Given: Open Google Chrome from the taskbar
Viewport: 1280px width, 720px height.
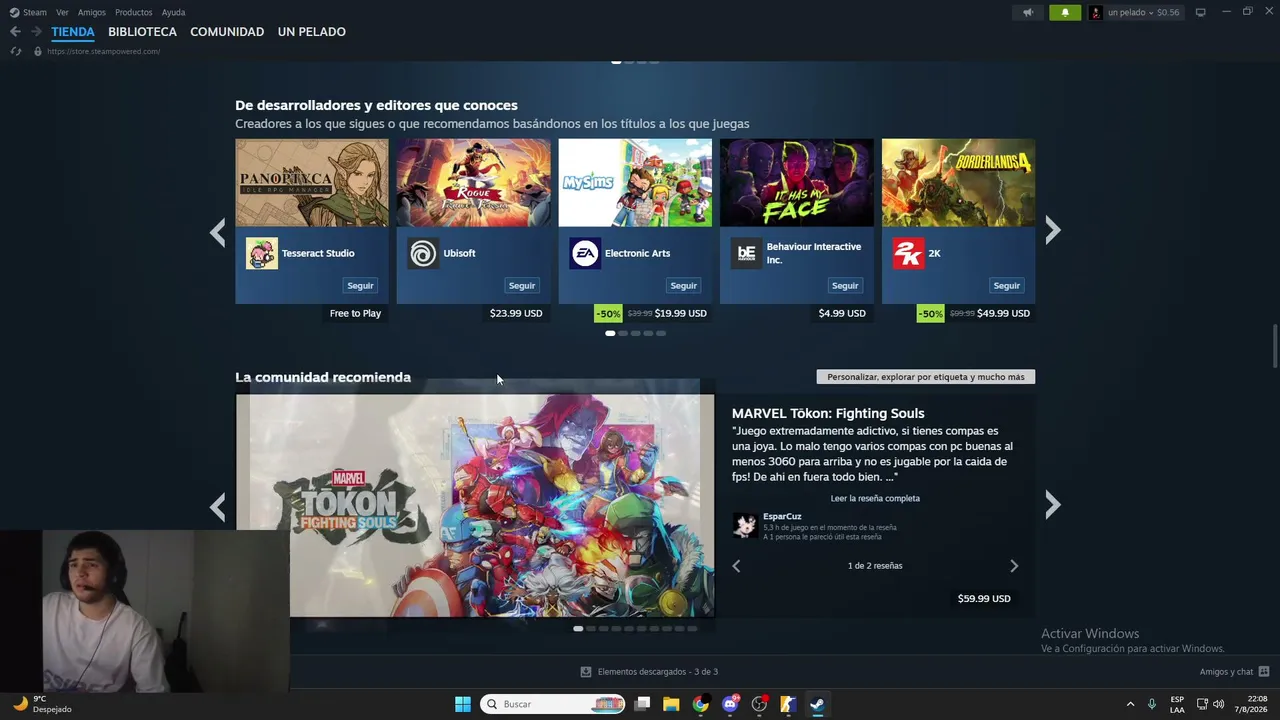Looking at the screenshot, I should 701,704.
